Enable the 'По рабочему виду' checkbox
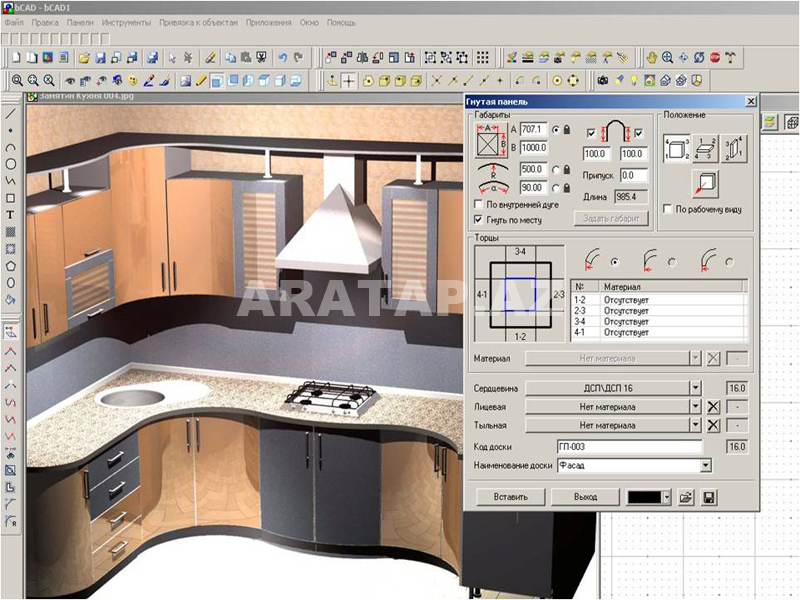 [x=667, y=209]
